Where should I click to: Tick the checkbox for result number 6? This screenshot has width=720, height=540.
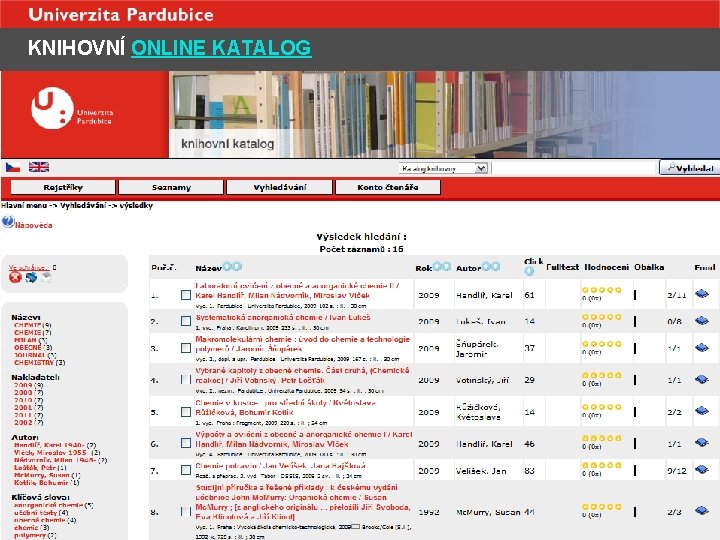(x=186, y=443)
